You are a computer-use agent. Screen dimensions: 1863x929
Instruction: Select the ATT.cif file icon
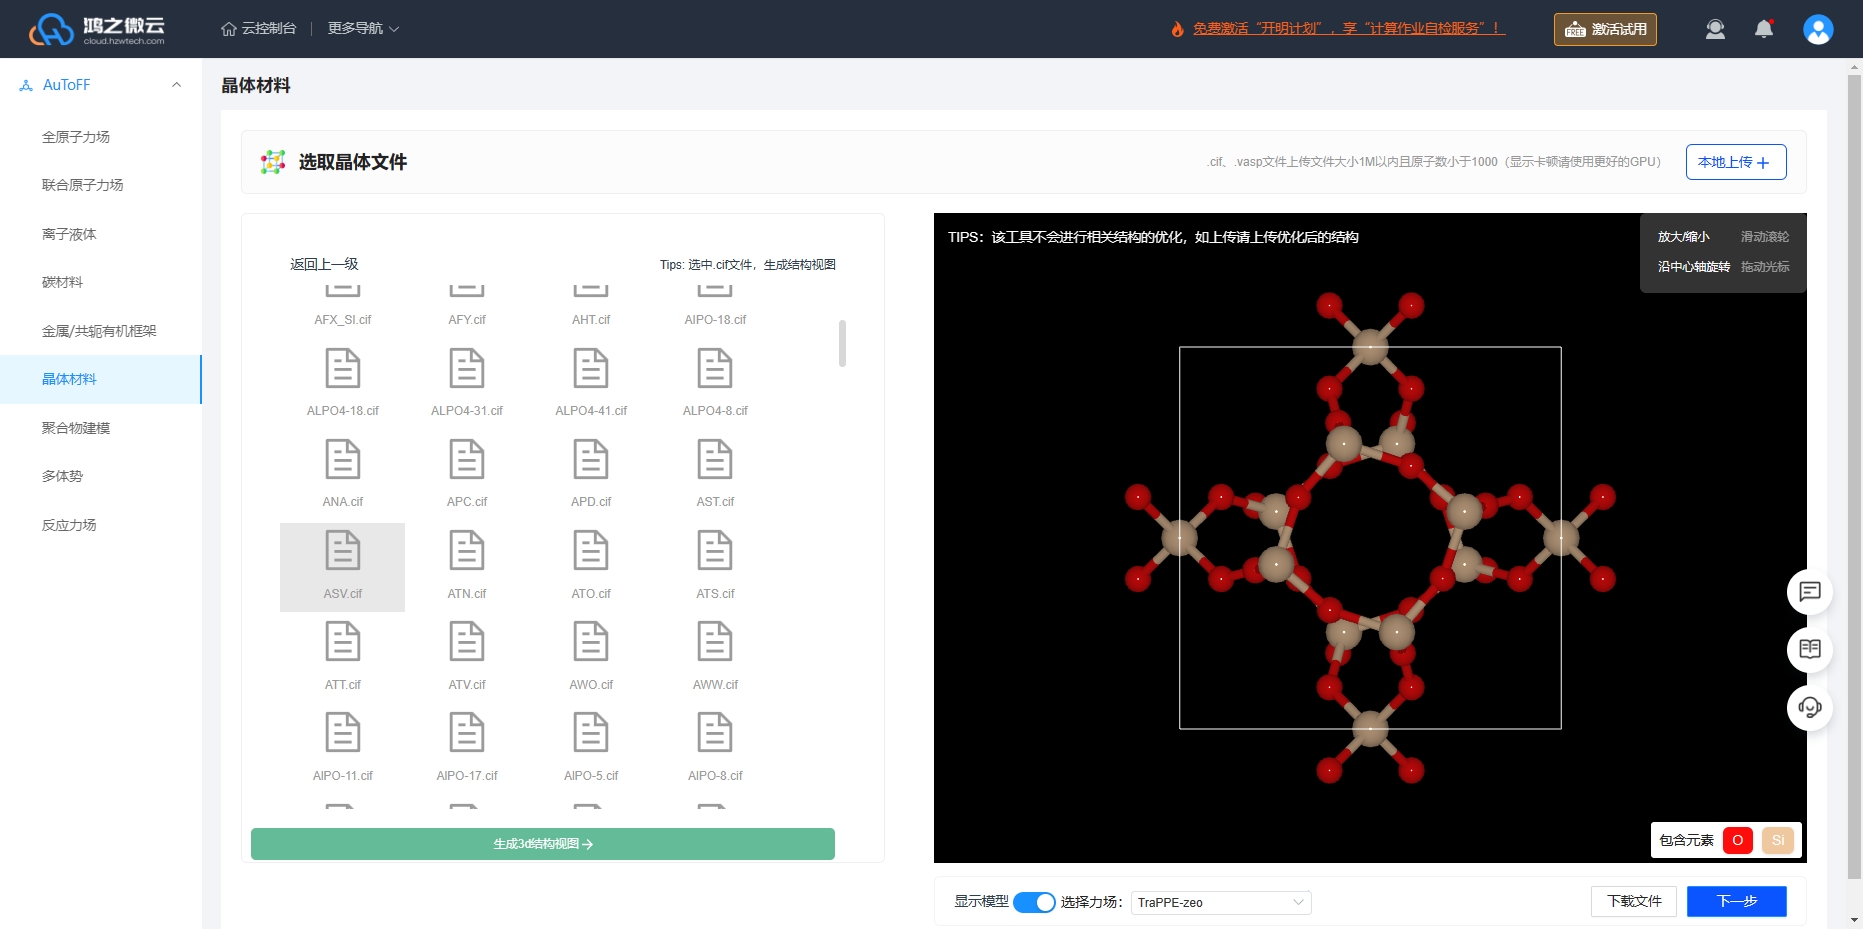343,642
